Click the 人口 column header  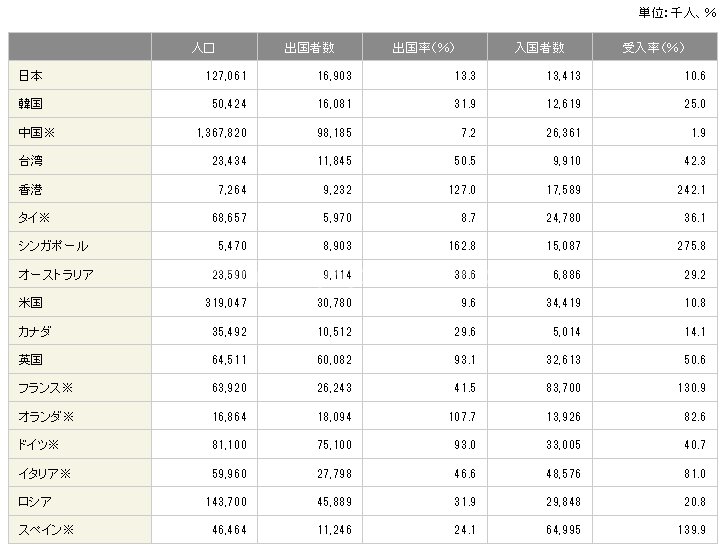204,47
